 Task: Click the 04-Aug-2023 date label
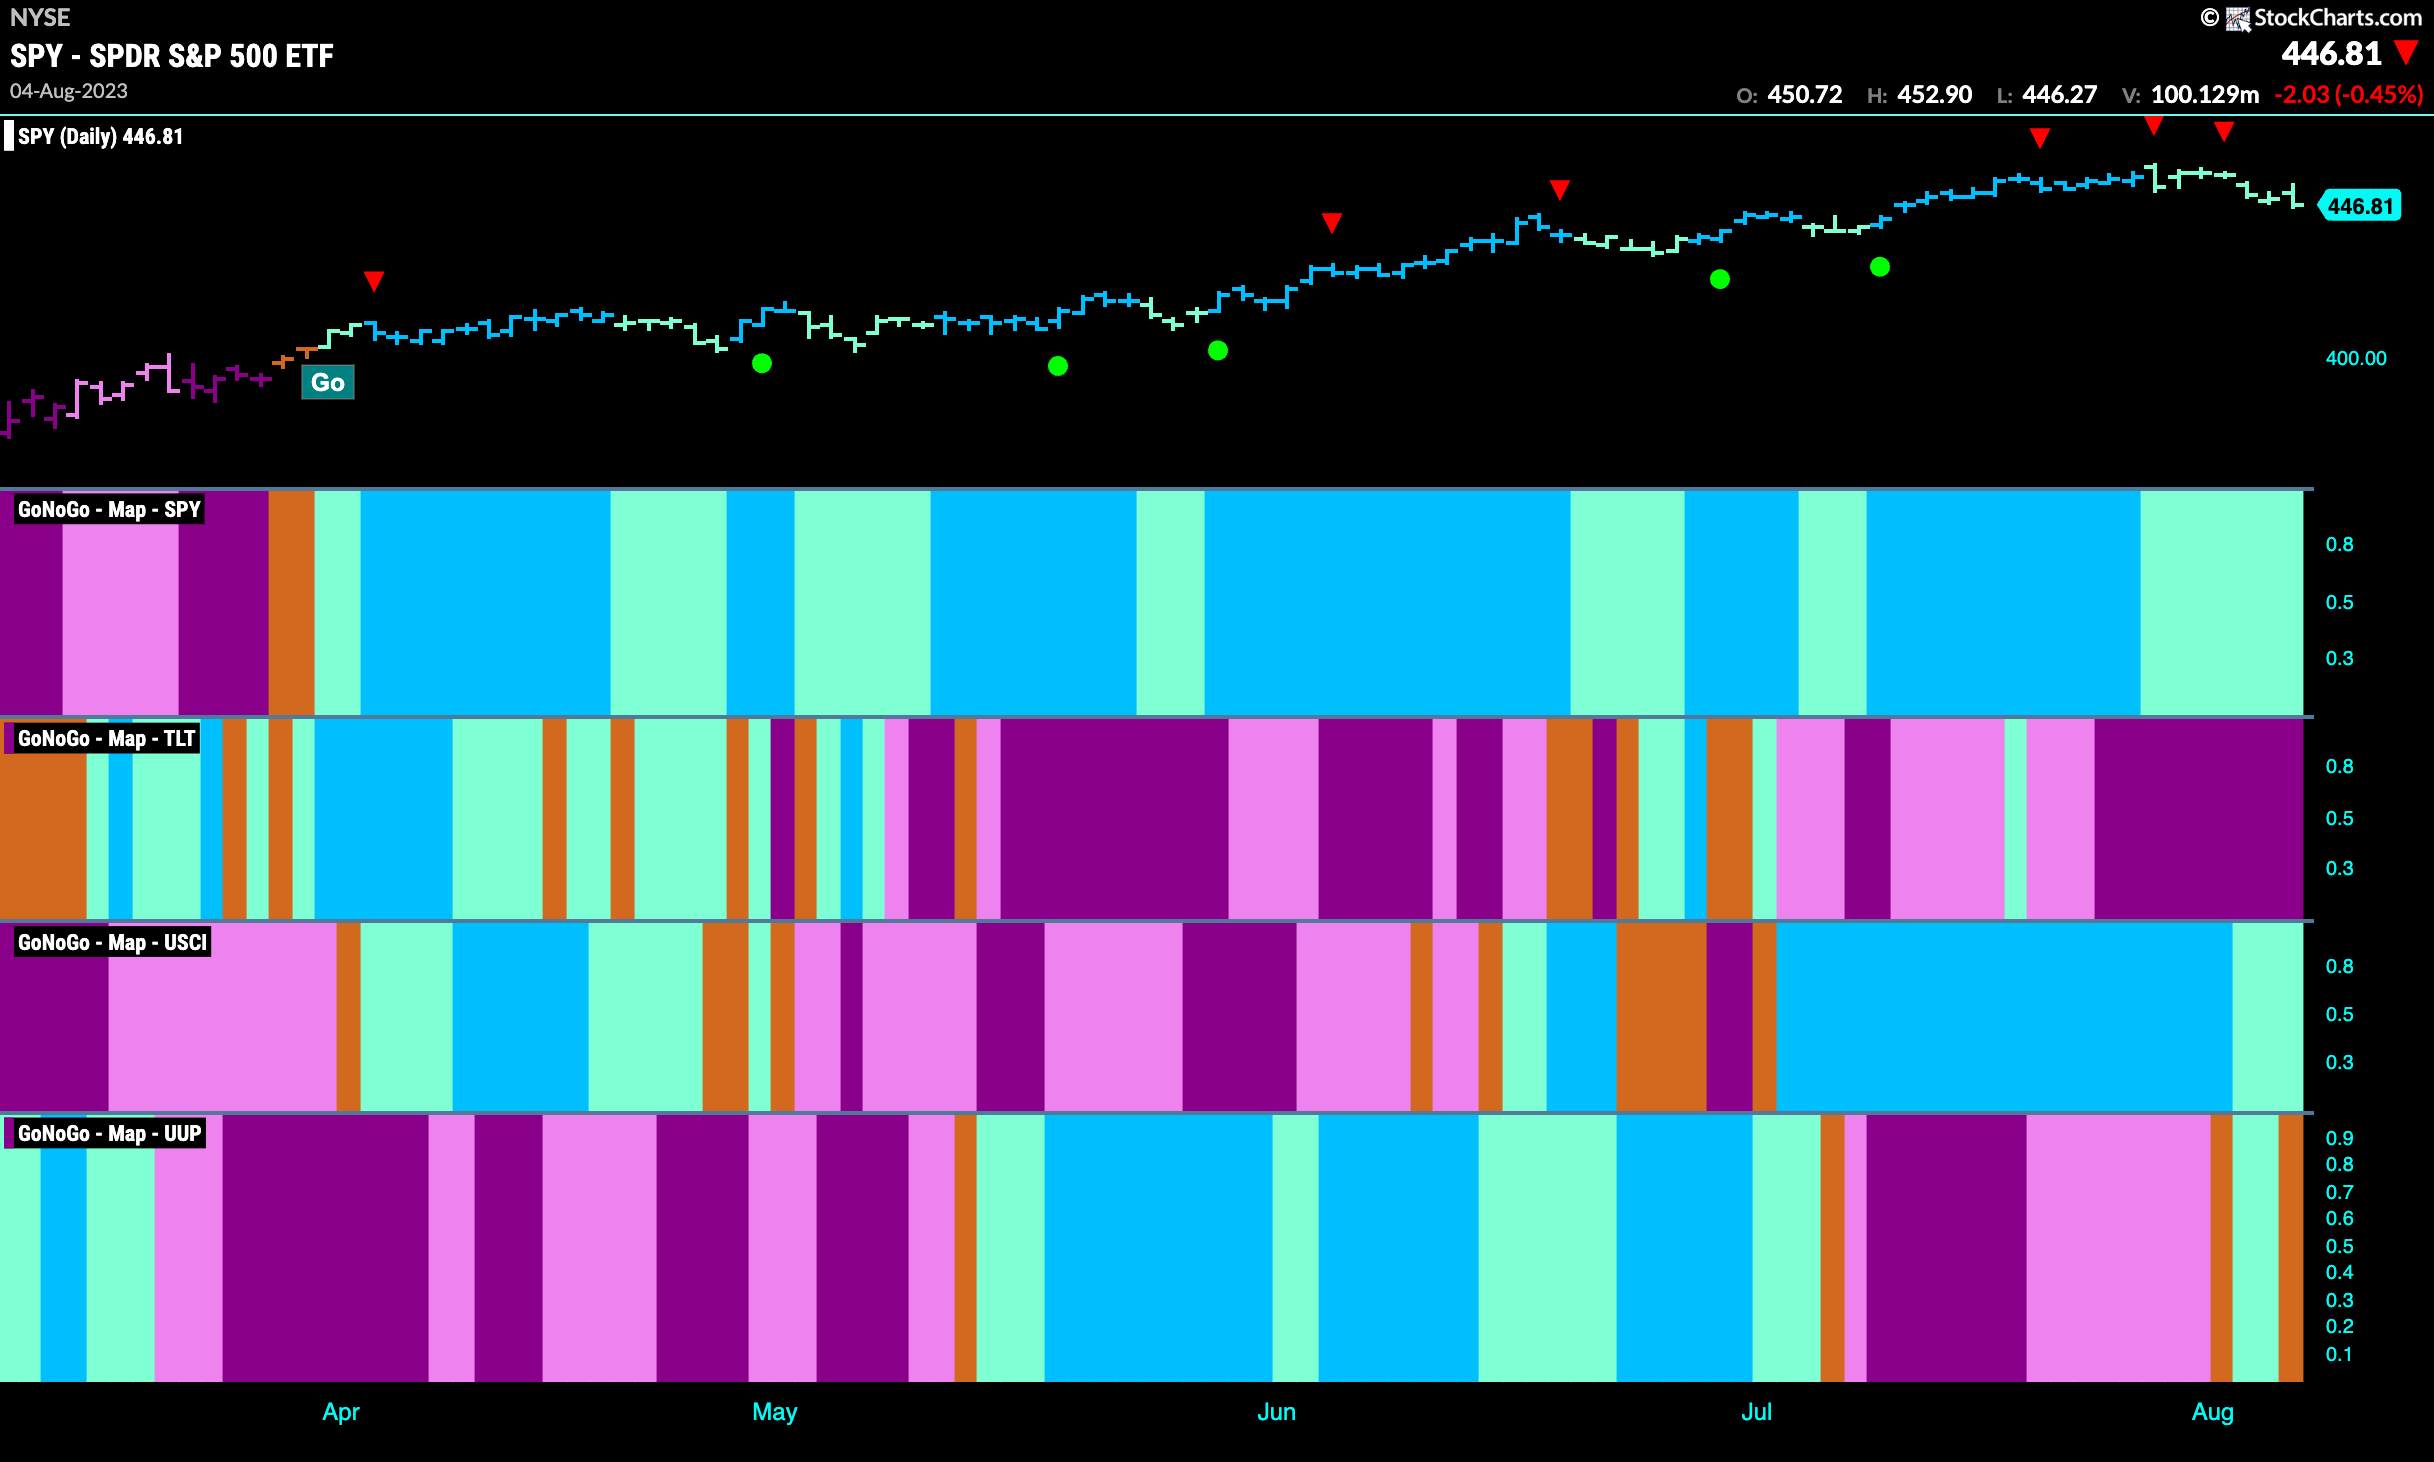coord(69,91)
